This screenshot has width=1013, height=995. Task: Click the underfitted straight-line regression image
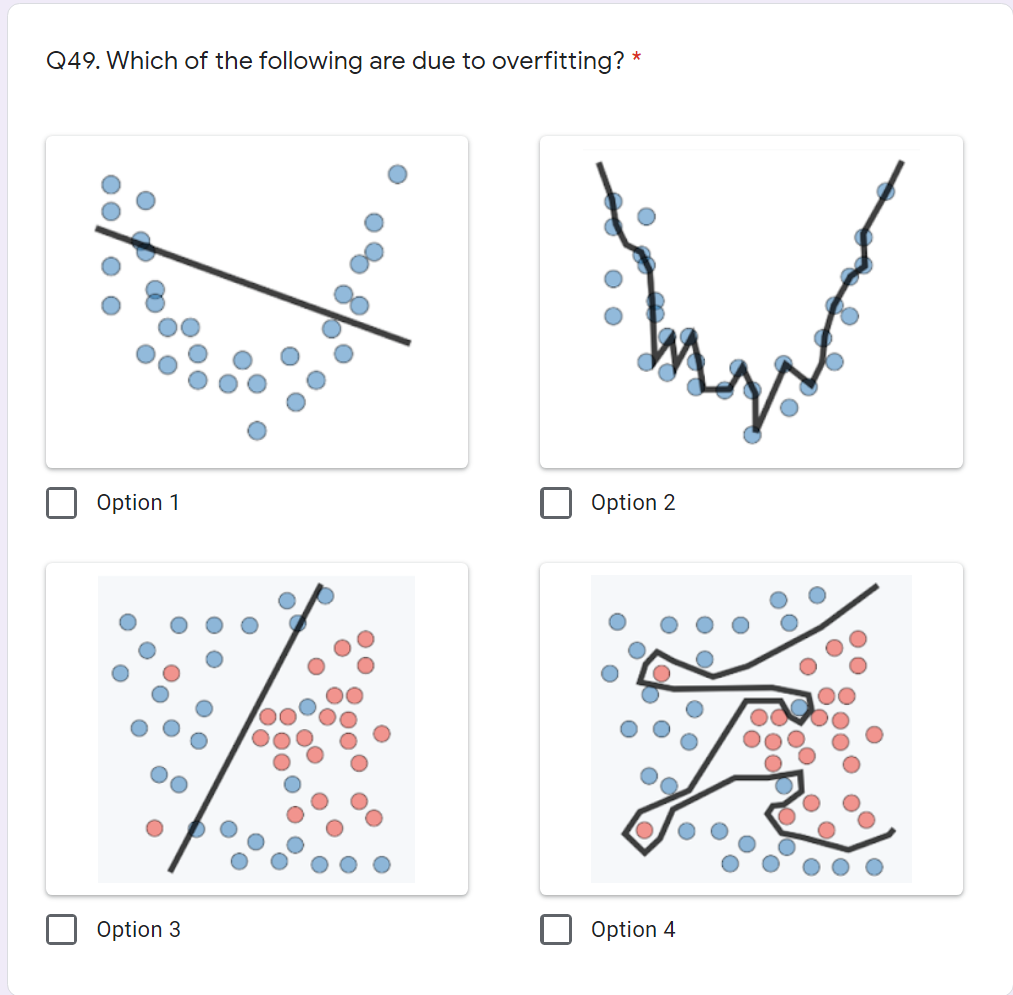(256, 300)
